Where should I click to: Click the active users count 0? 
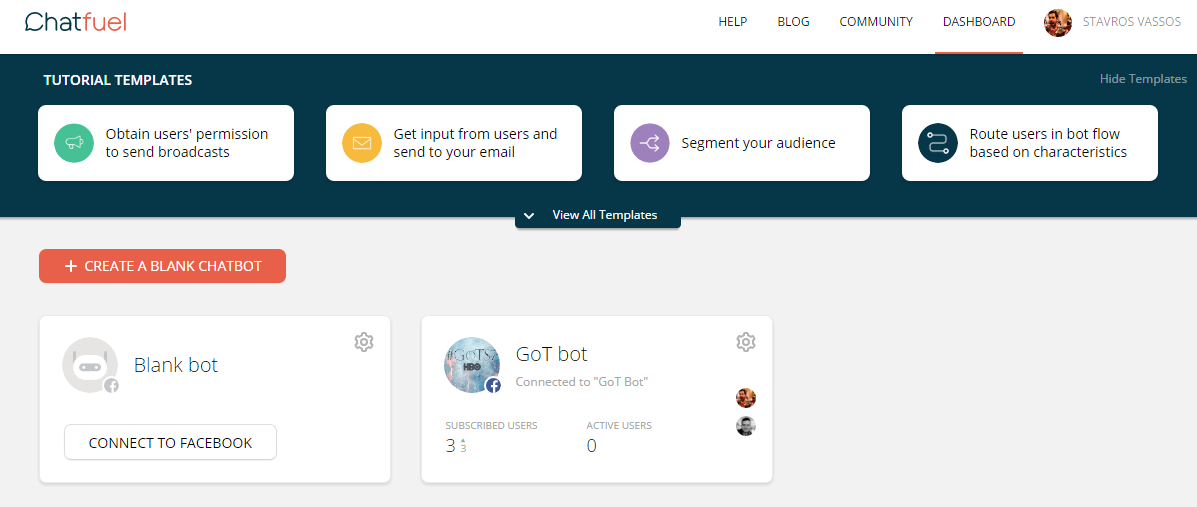tap(592, 446)
